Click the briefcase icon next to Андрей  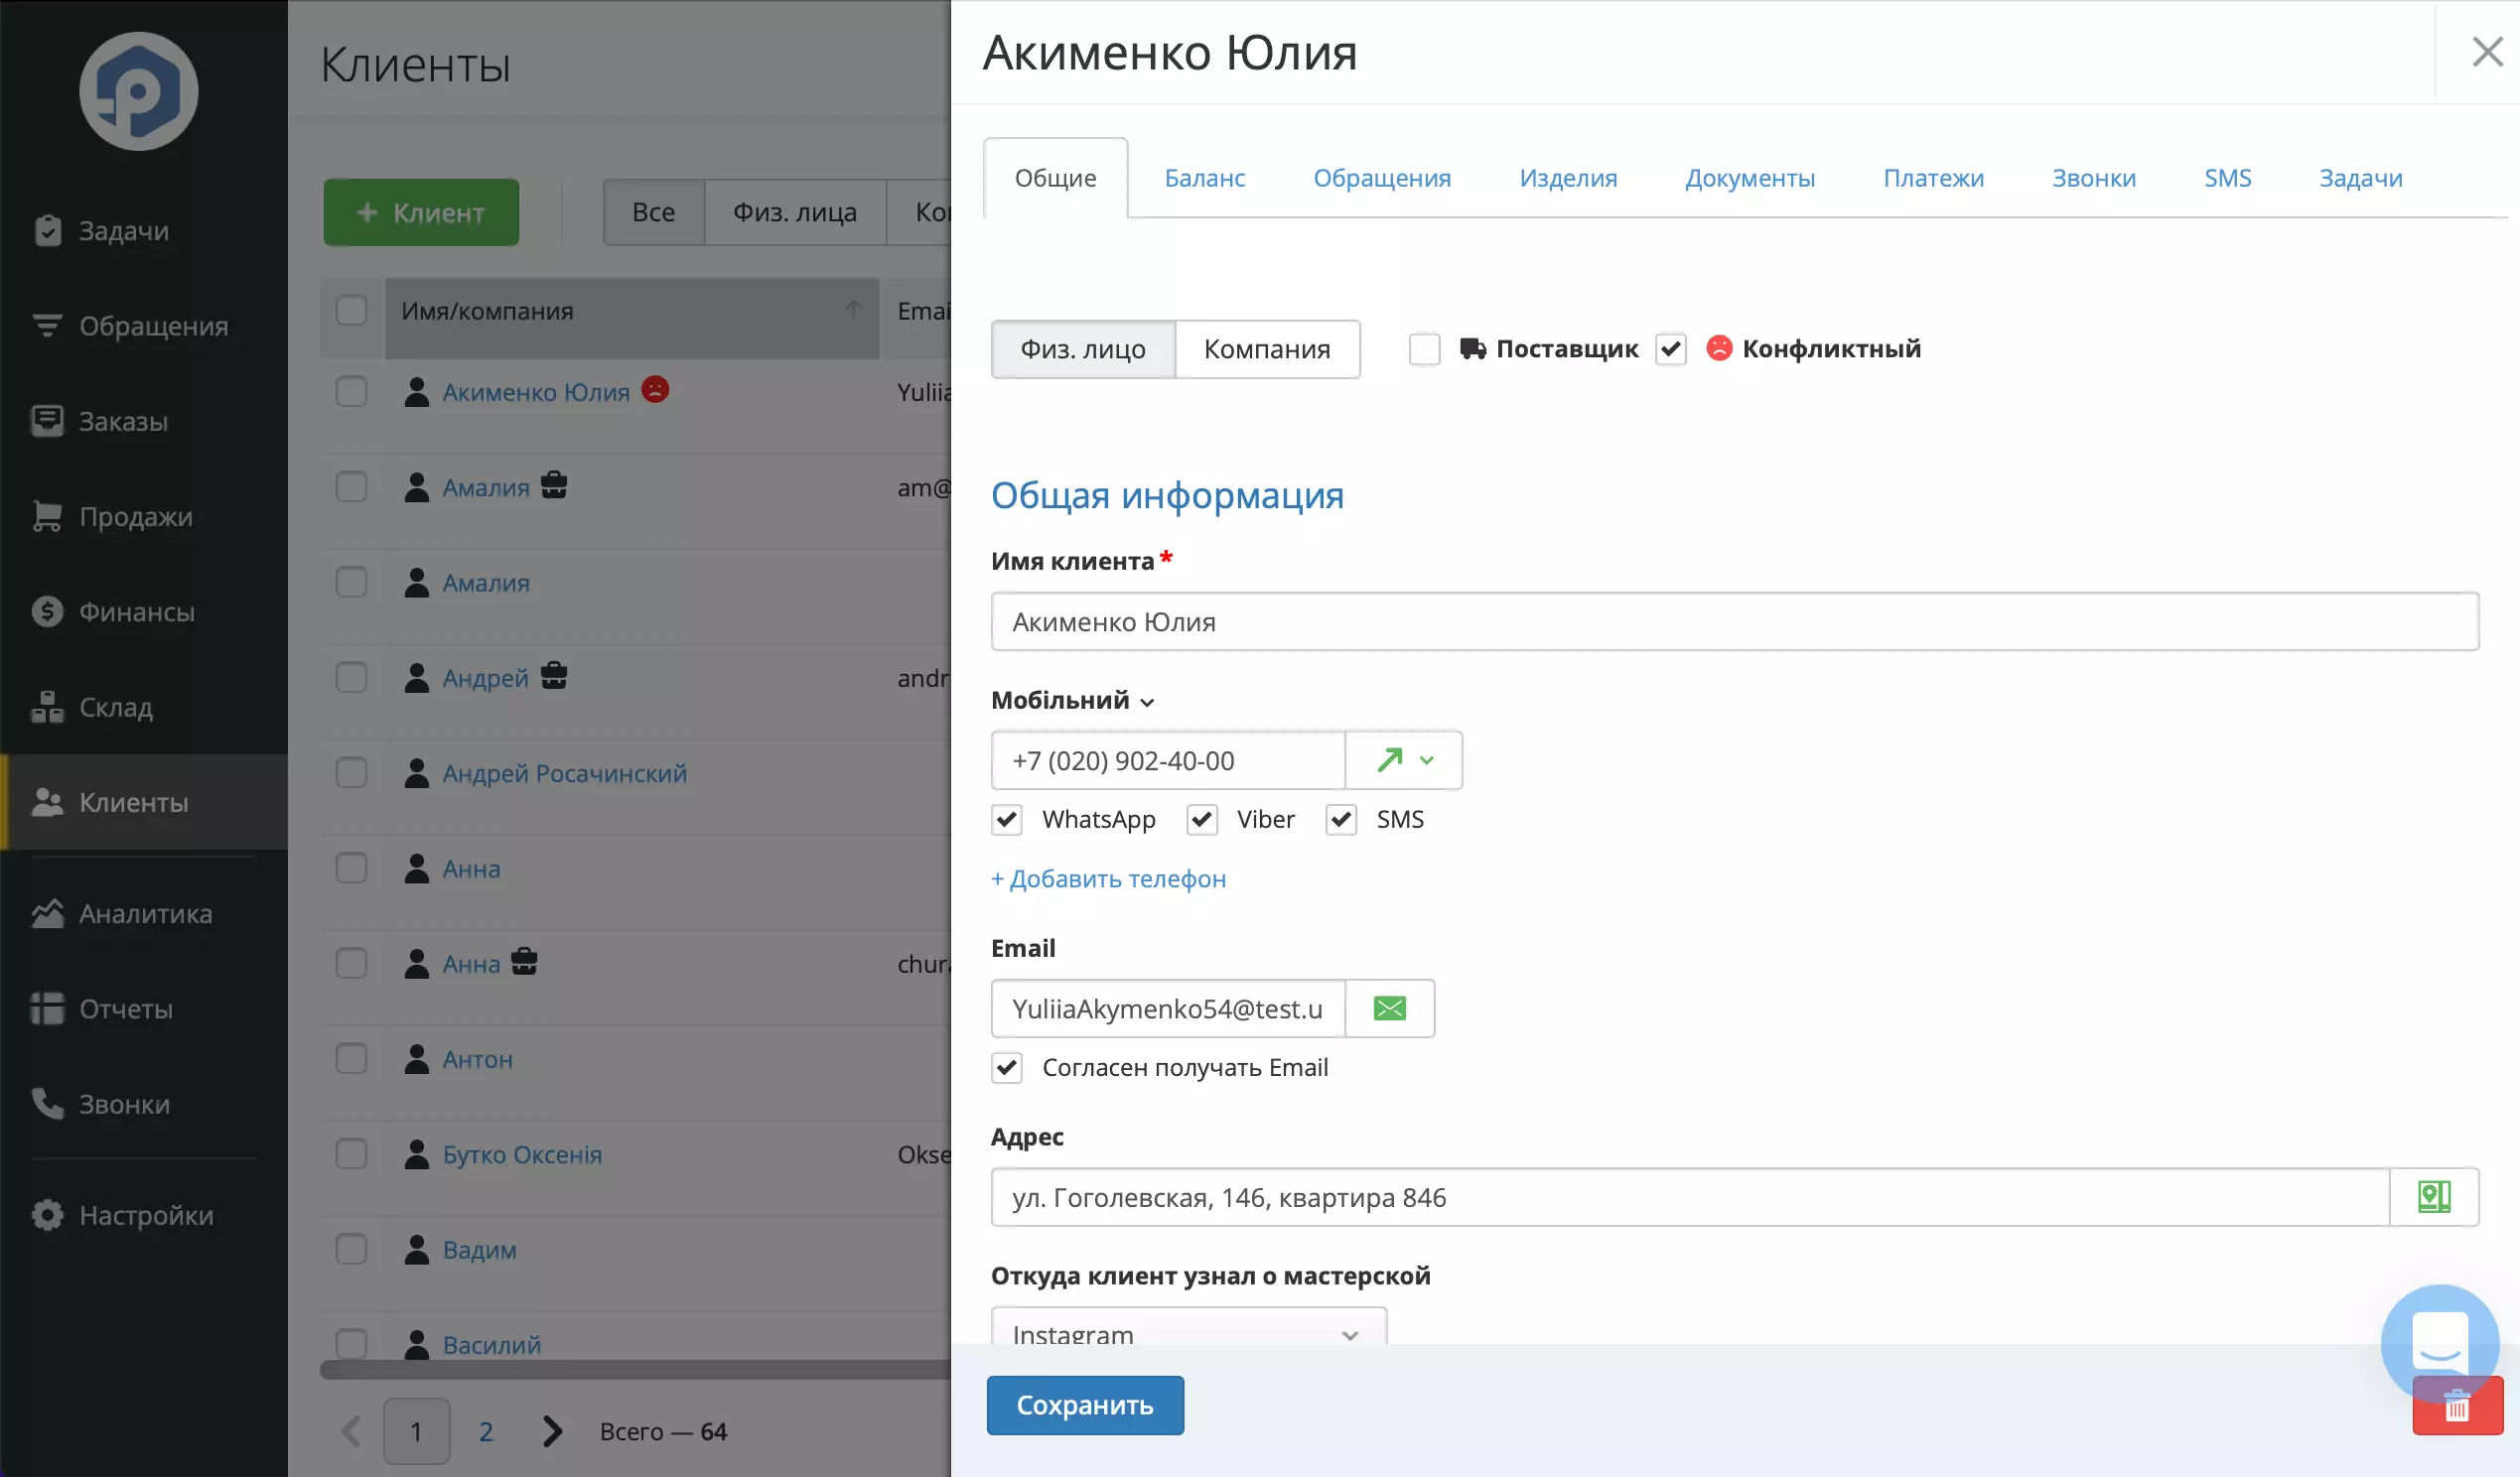click(x=554, y=676)
